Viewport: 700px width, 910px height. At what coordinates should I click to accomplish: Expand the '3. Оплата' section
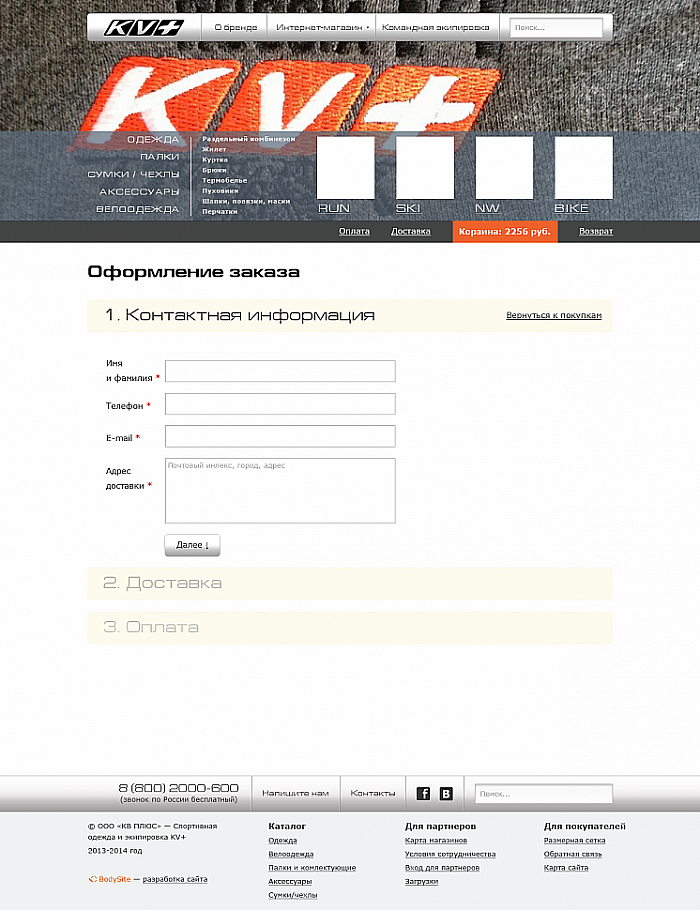pyautogui.click(x=350, y=627)
